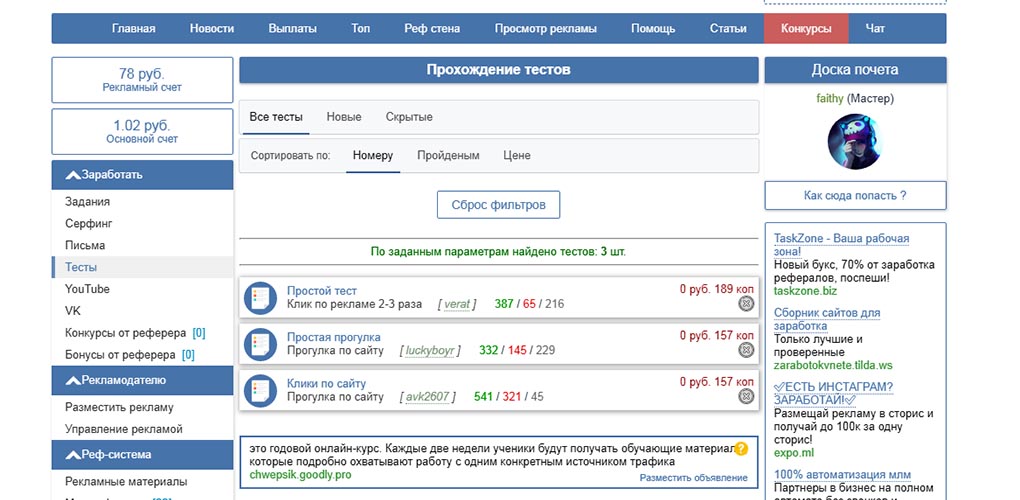1020x500 pixels.
Task: Open the Как сюда попасть ? link
Action: 855,195
